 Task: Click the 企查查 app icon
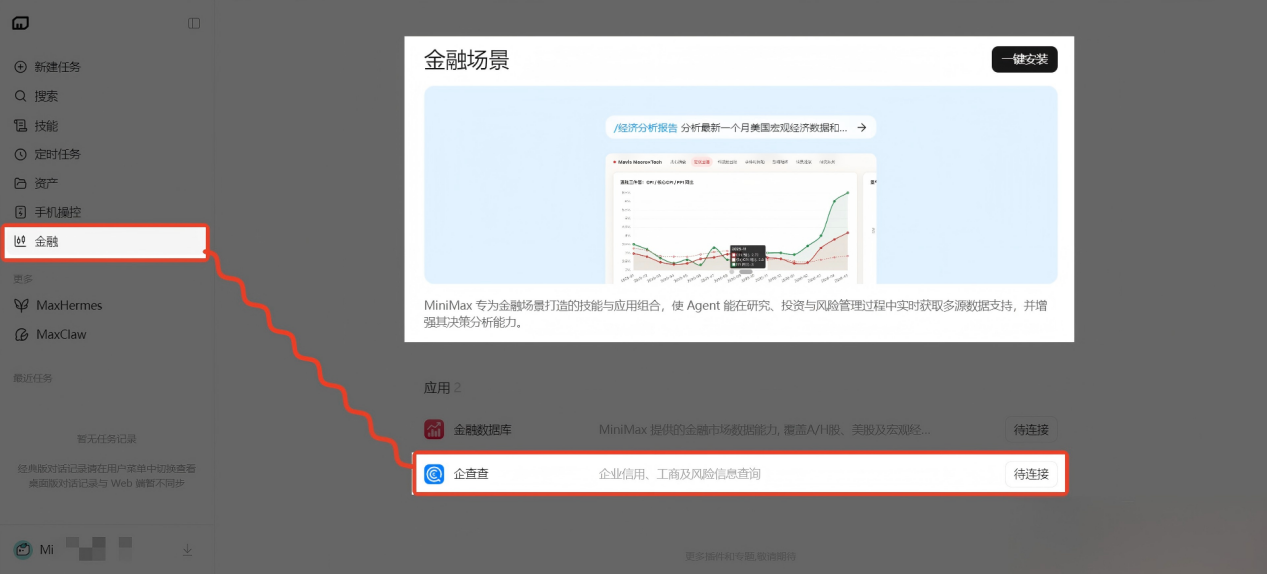(434, 474)
